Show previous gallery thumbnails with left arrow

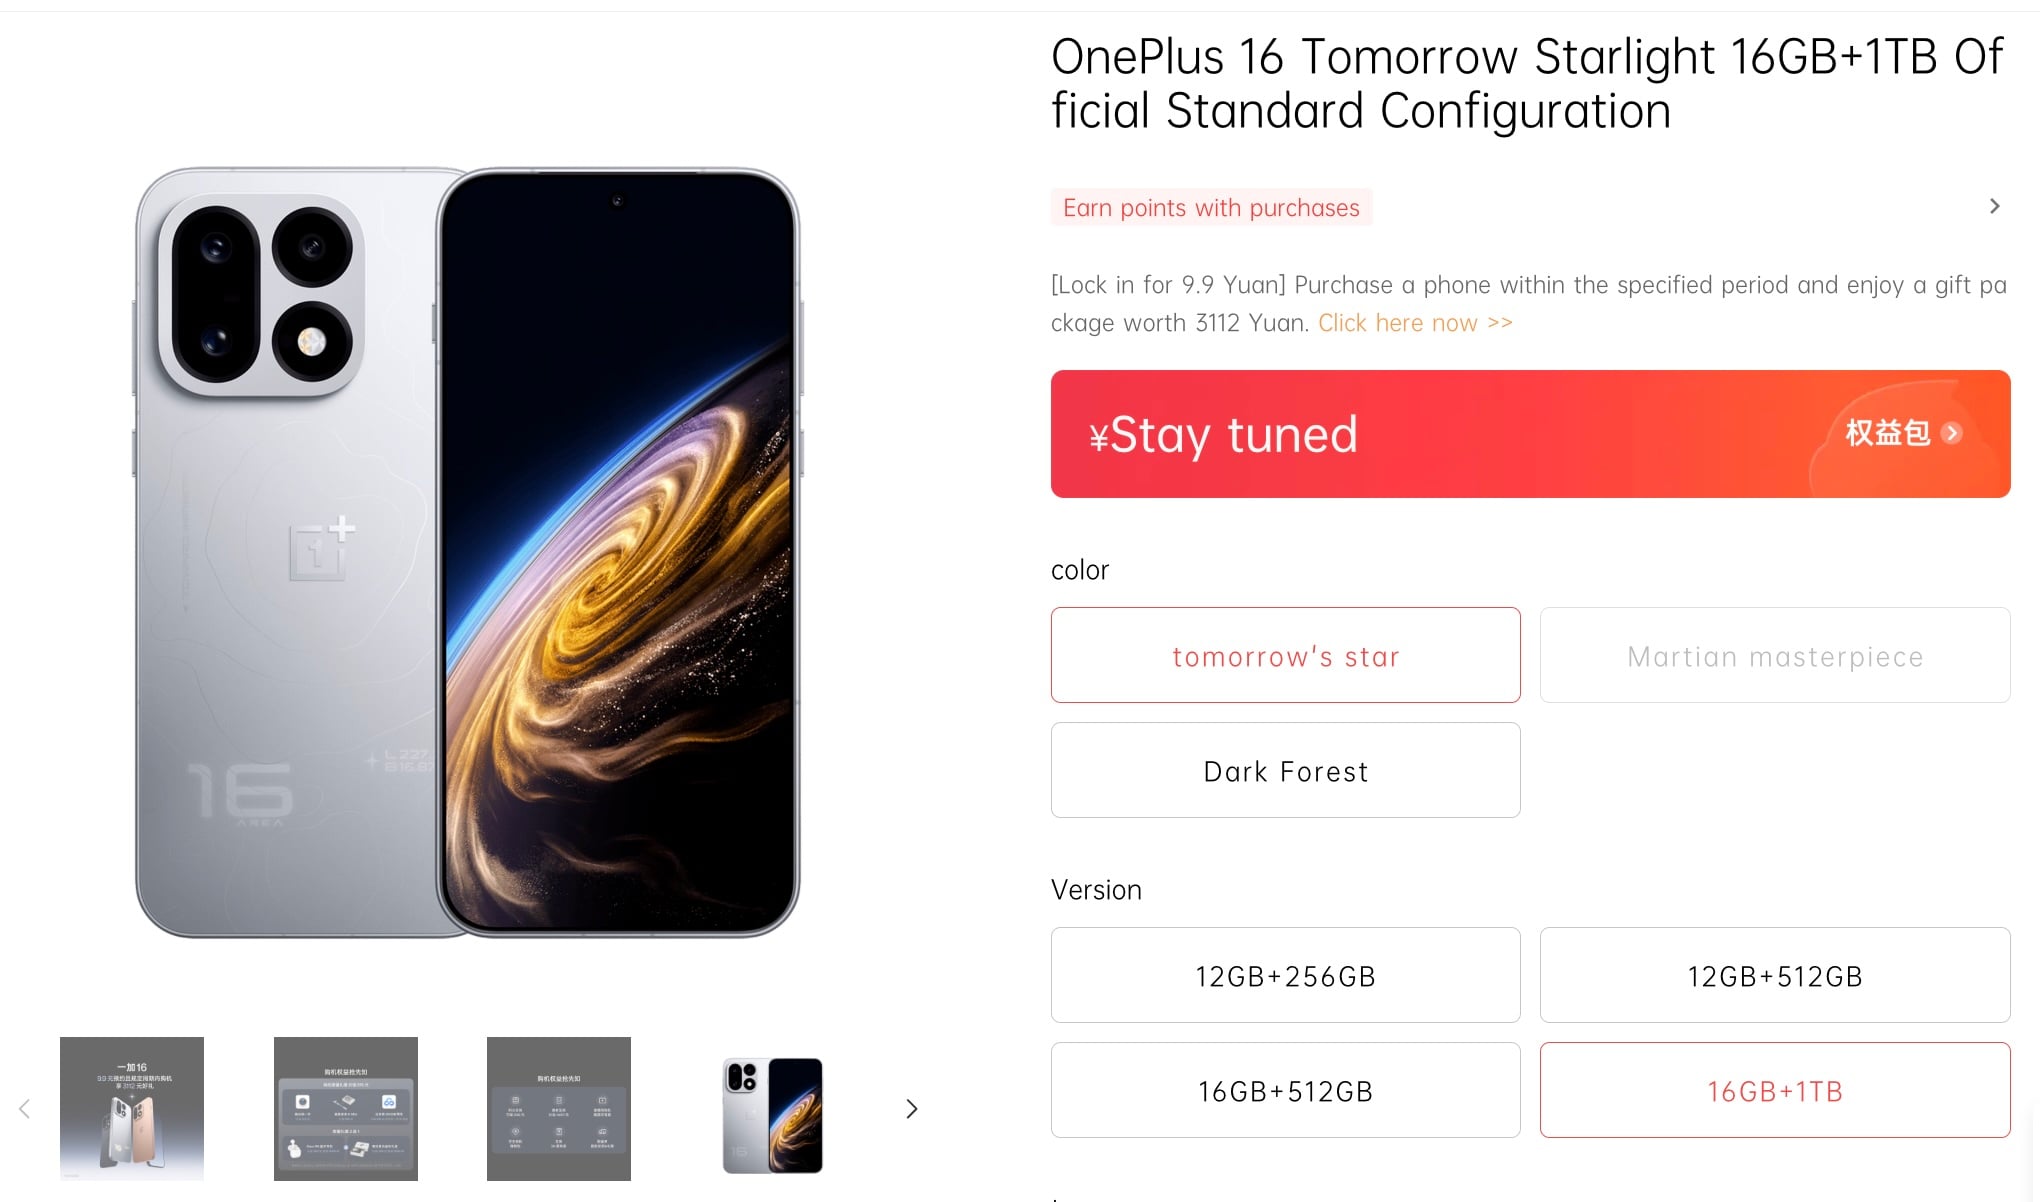point(25,1108)
